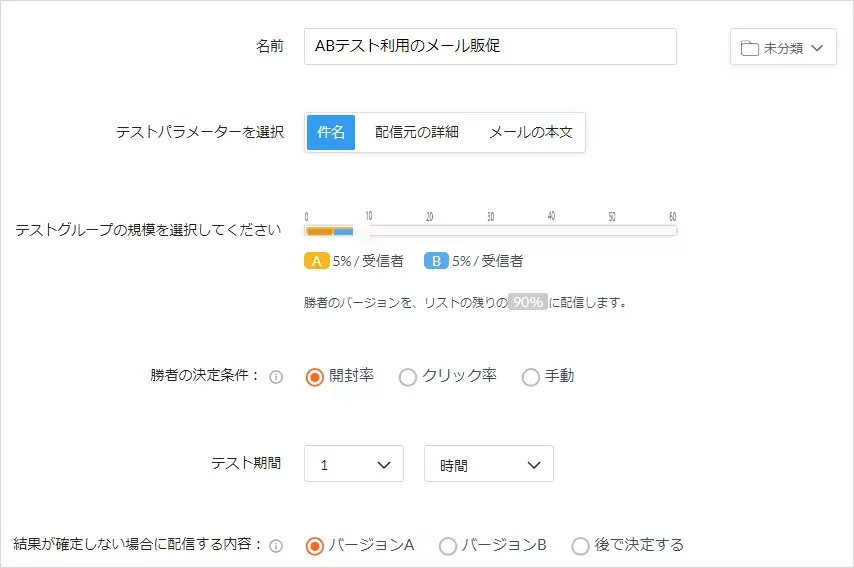
Task: Switch to the 配信元の詳細 tab
Action: point(417,132)
